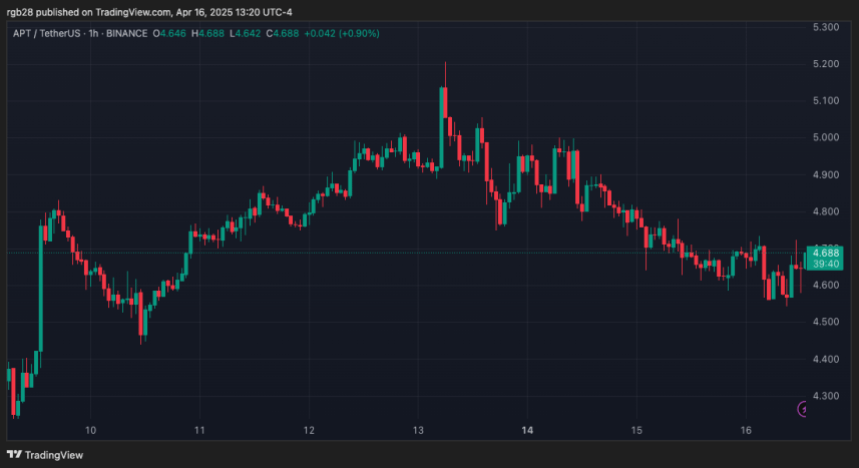859x468 pixels.
Task: Click the 4.400 level on price scale
Action: (825, 359)
